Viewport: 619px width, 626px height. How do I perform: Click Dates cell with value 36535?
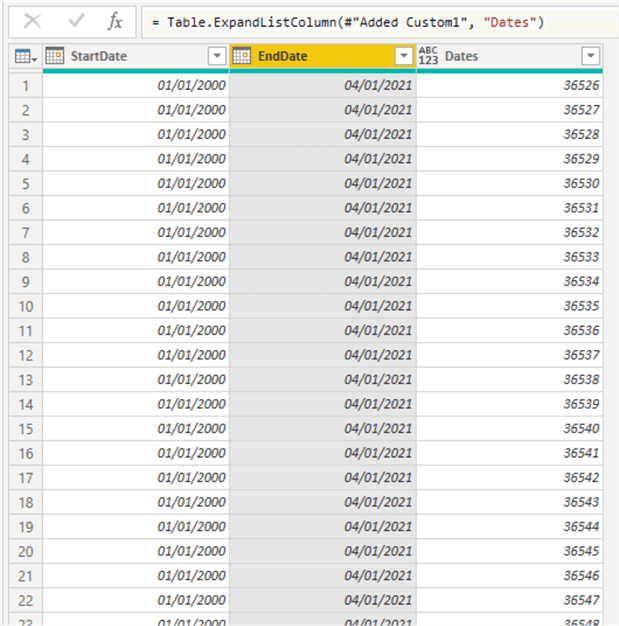pyautogui.click(x=510, y=306)
